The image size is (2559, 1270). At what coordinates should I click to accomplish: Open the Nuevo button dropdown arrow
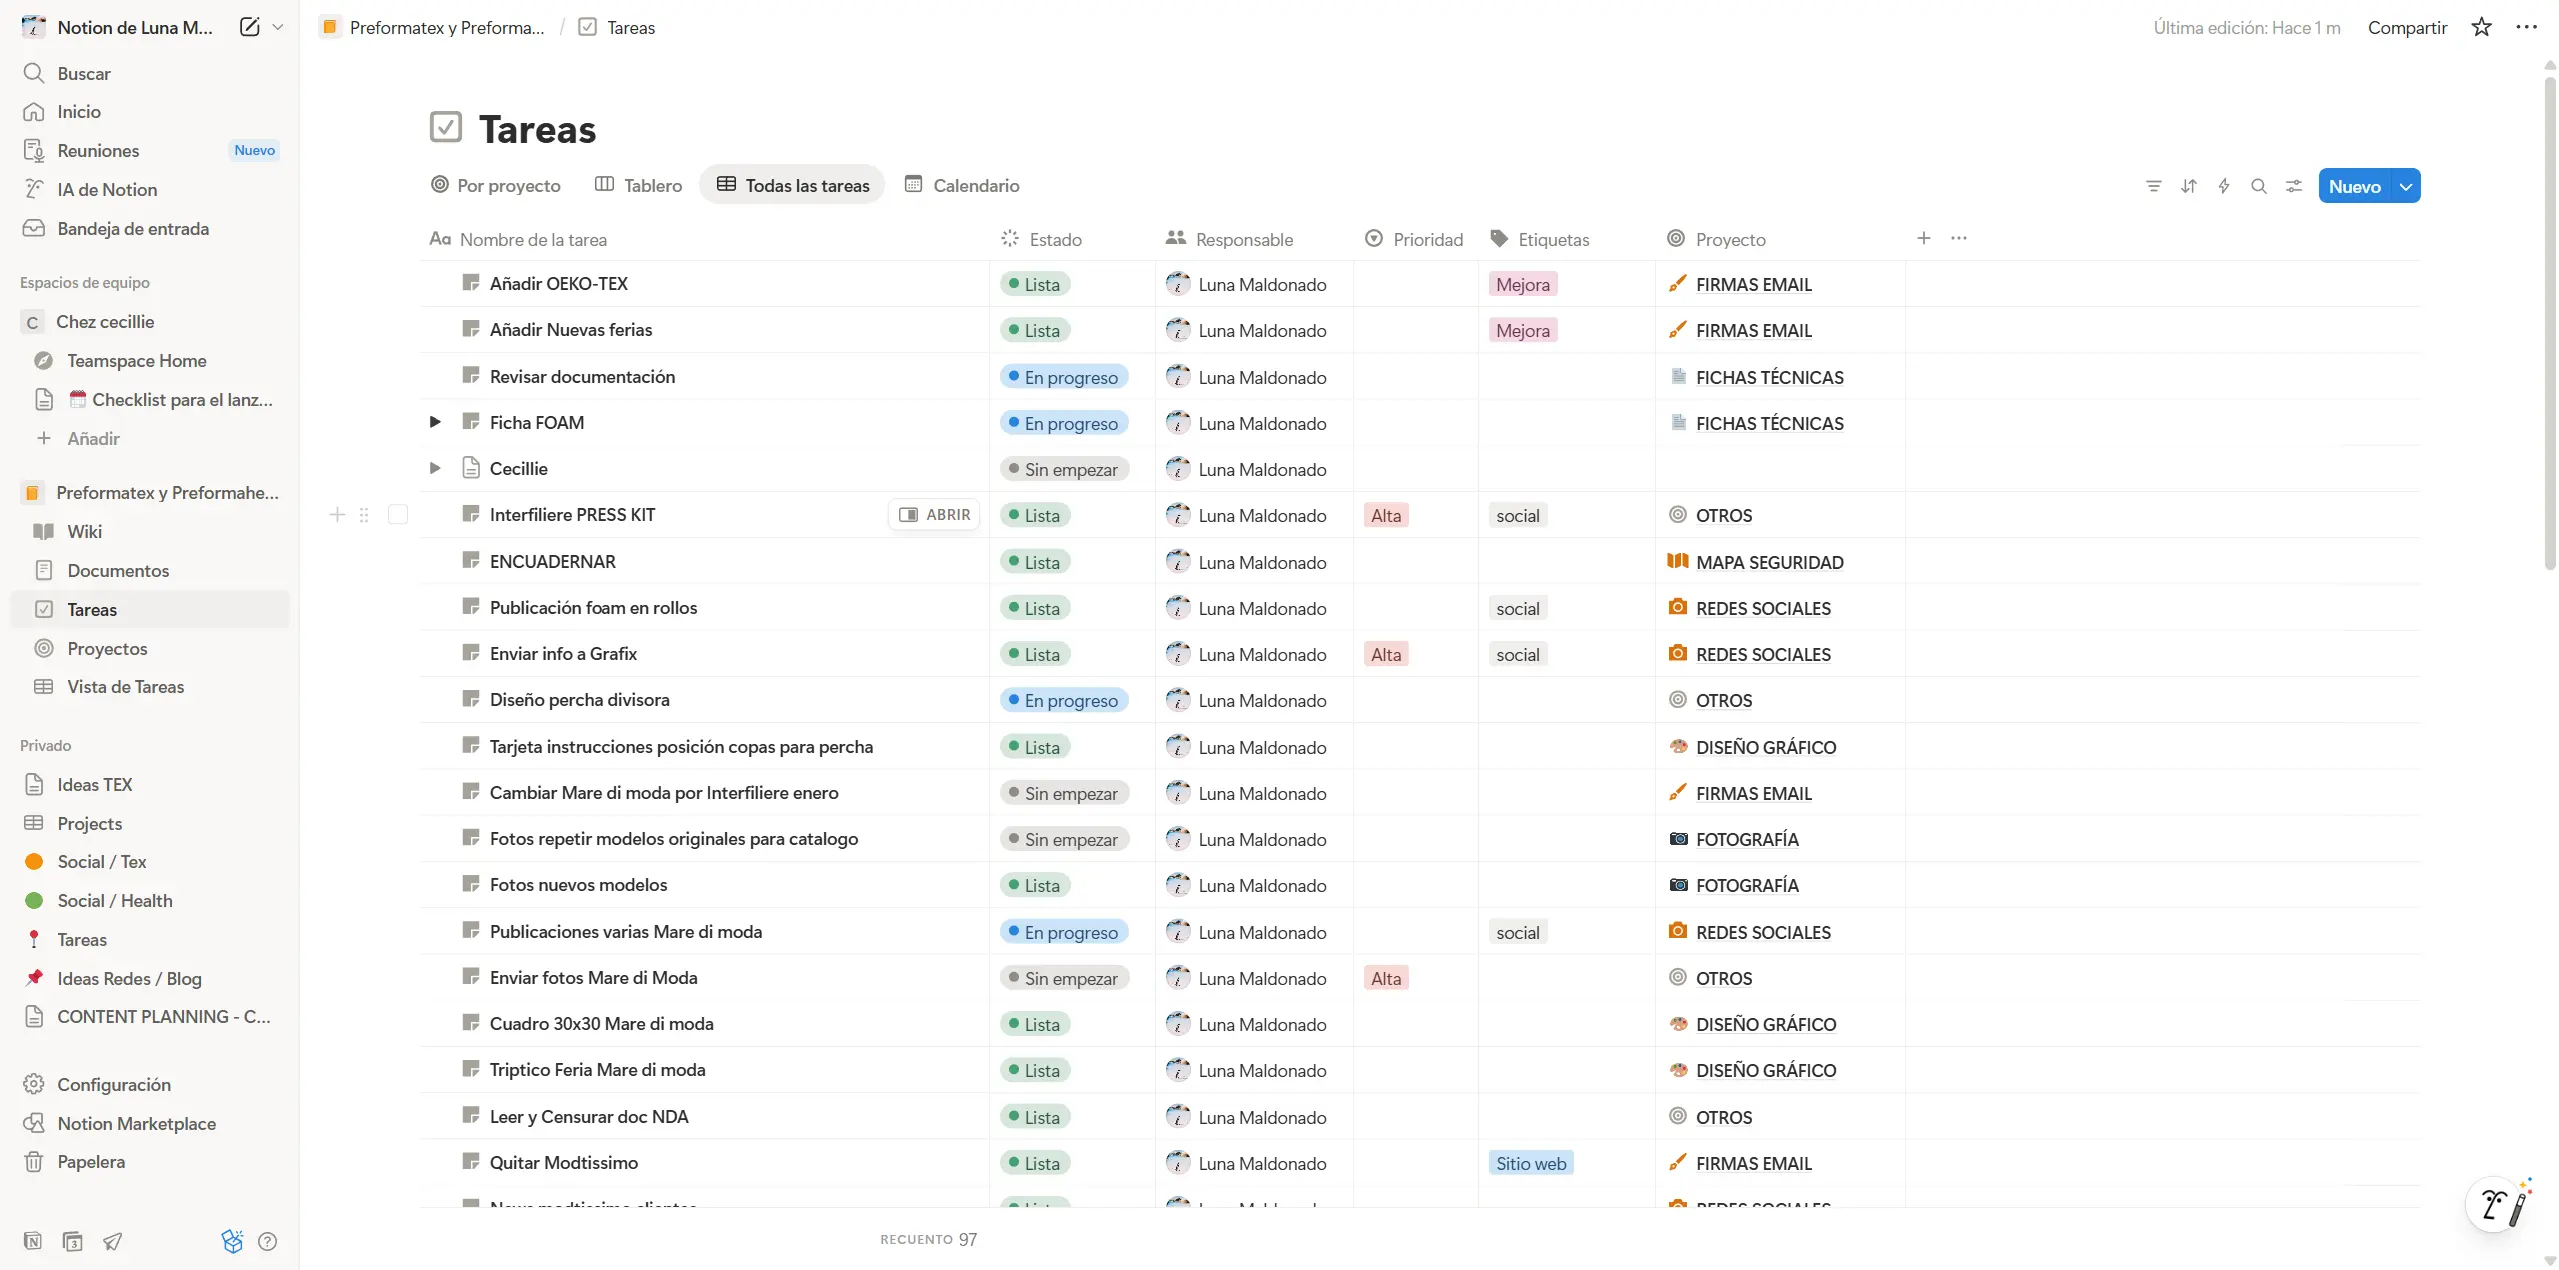click(x=2406, y=186)
